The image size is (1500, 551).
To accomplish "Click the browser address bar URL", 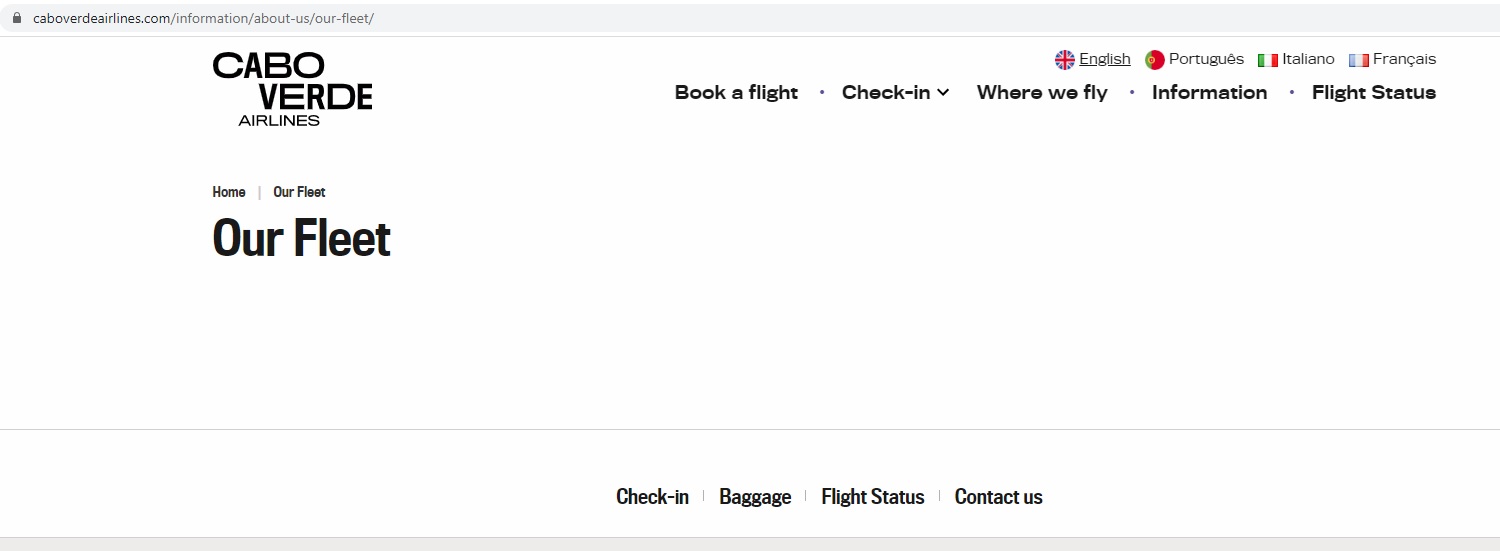I will click(x=203, y=18).
